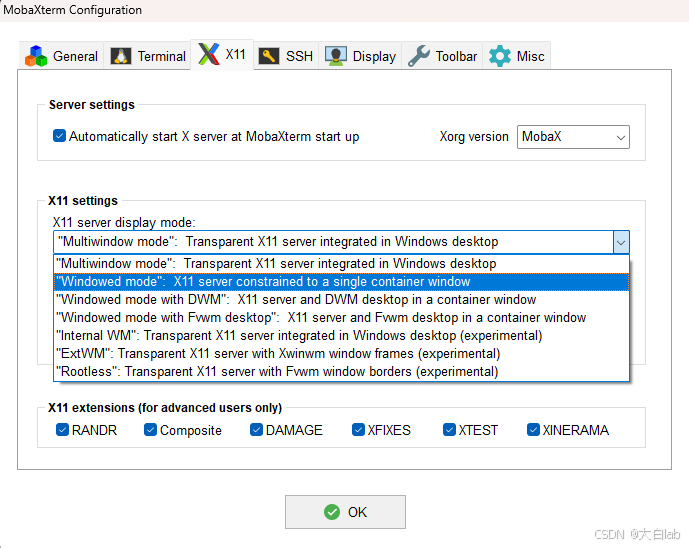Click the "Server settings" group title
This screenshot has height=548, width=689.
click(x=92, y=105)
